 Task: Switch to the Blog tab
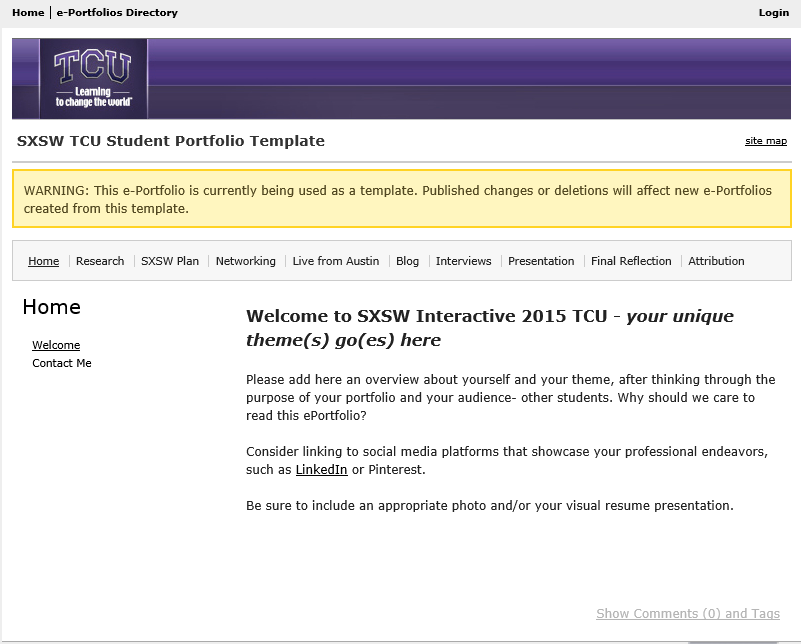407,261
